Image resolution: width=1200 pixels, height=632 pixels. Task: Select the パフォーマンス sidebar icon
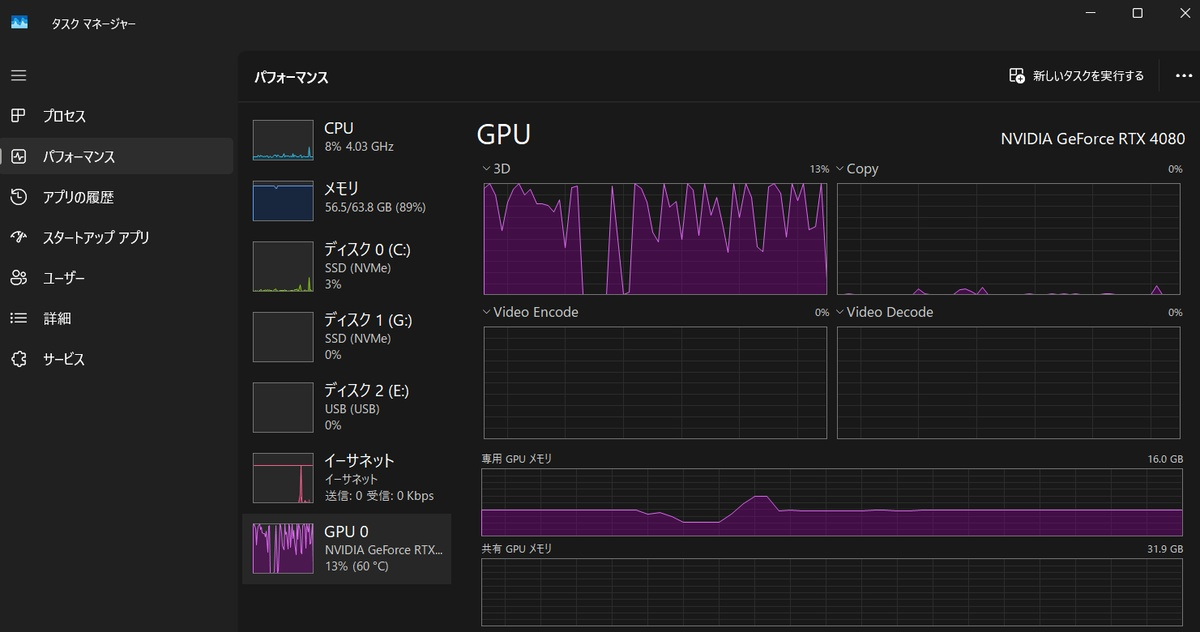19,157
